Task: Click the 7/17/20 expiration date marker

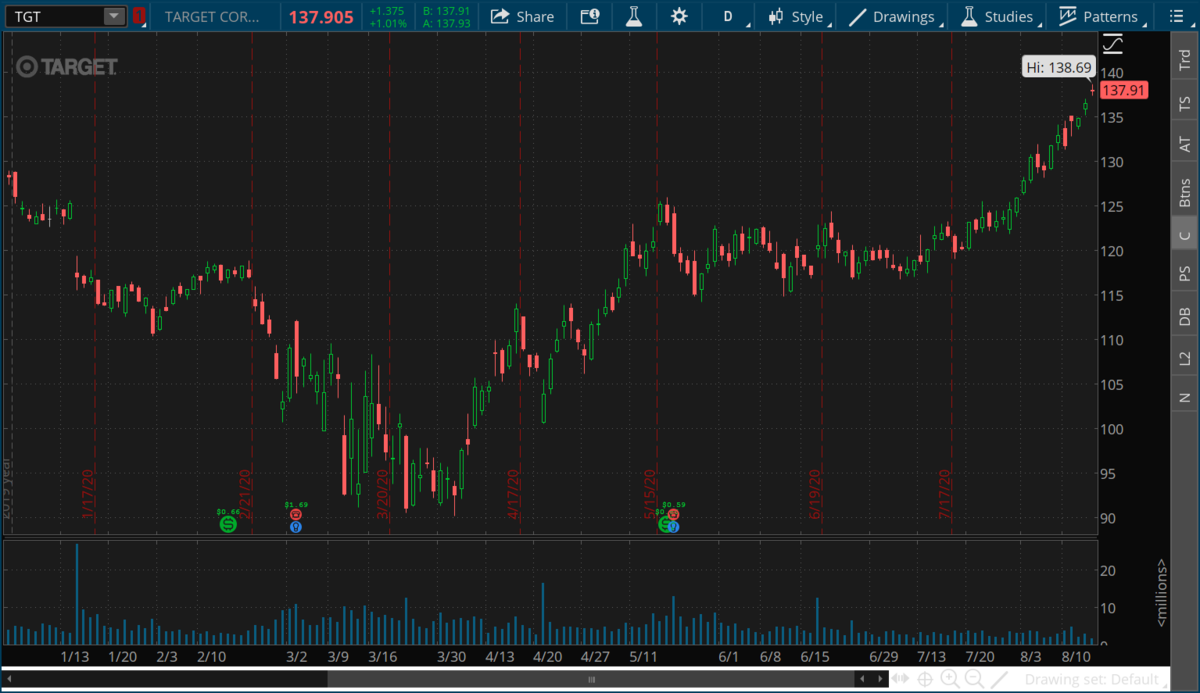Action: coord(945,493)
